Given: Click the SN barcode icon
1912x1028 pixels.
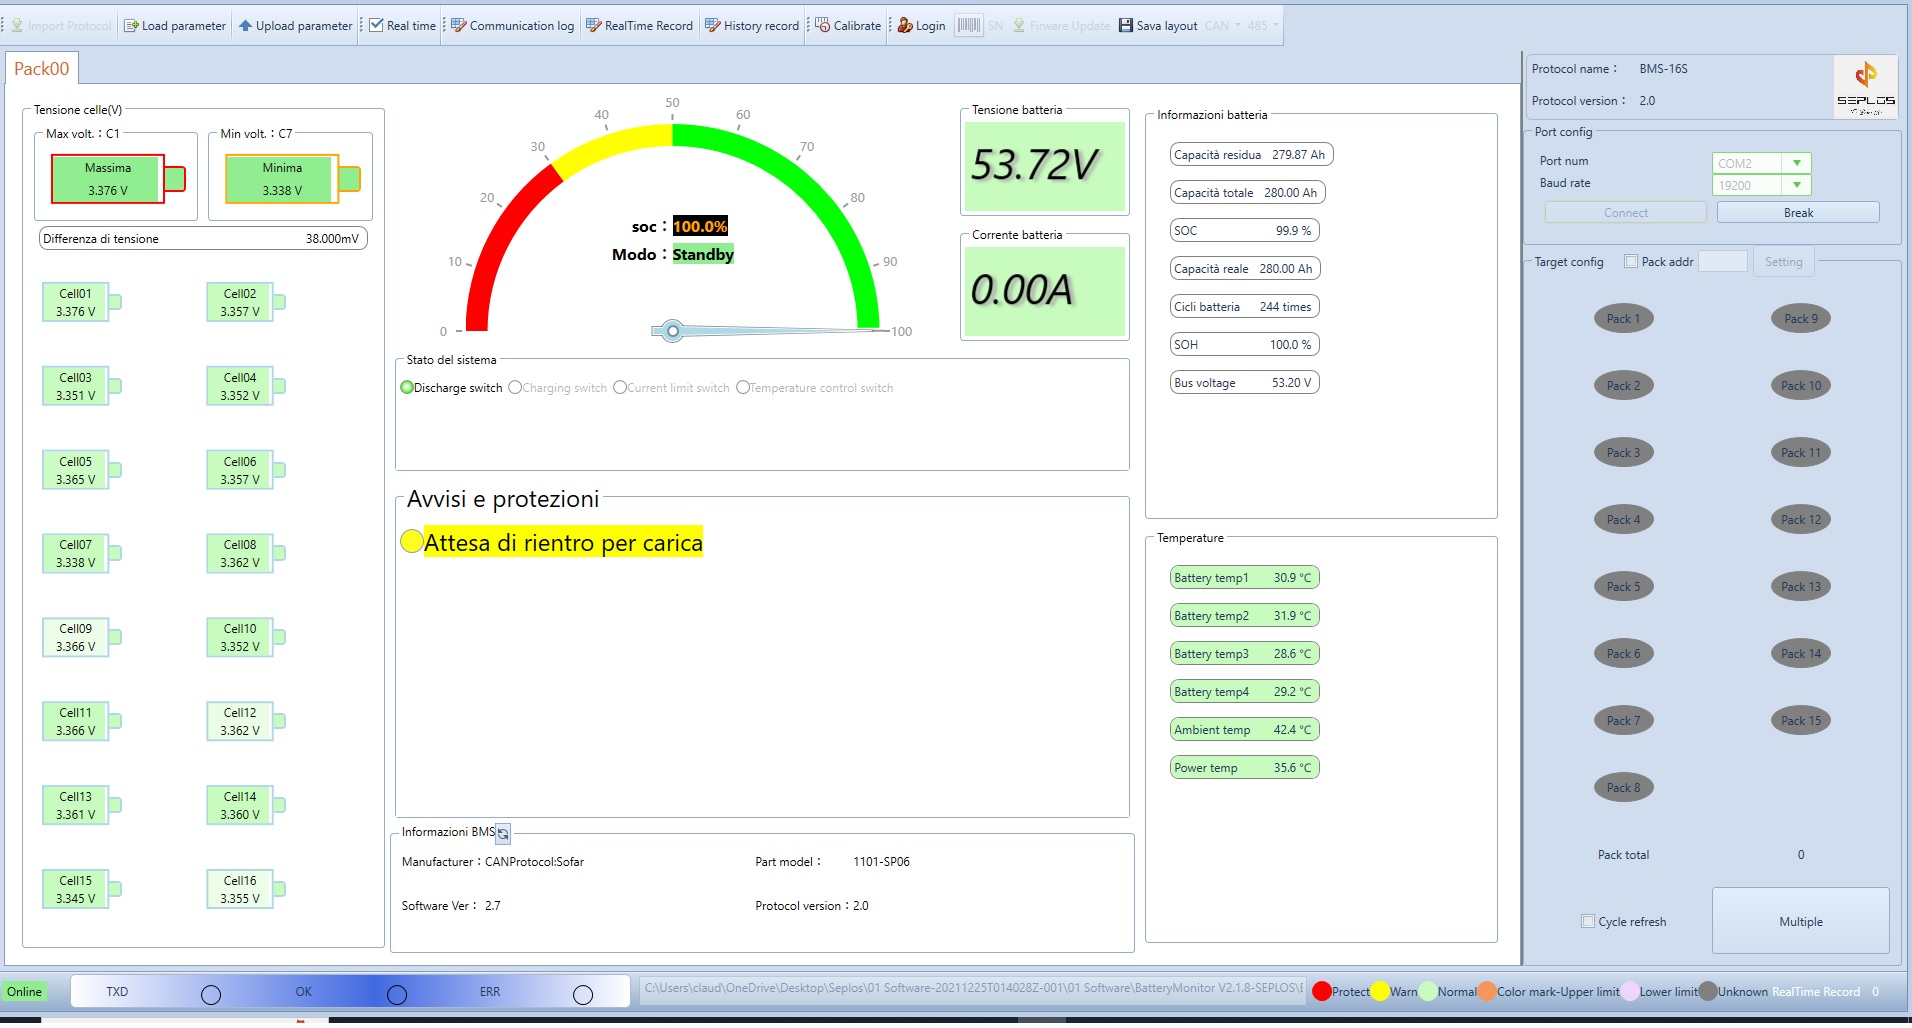Looking at the screenshot, I should click(969, 26).
